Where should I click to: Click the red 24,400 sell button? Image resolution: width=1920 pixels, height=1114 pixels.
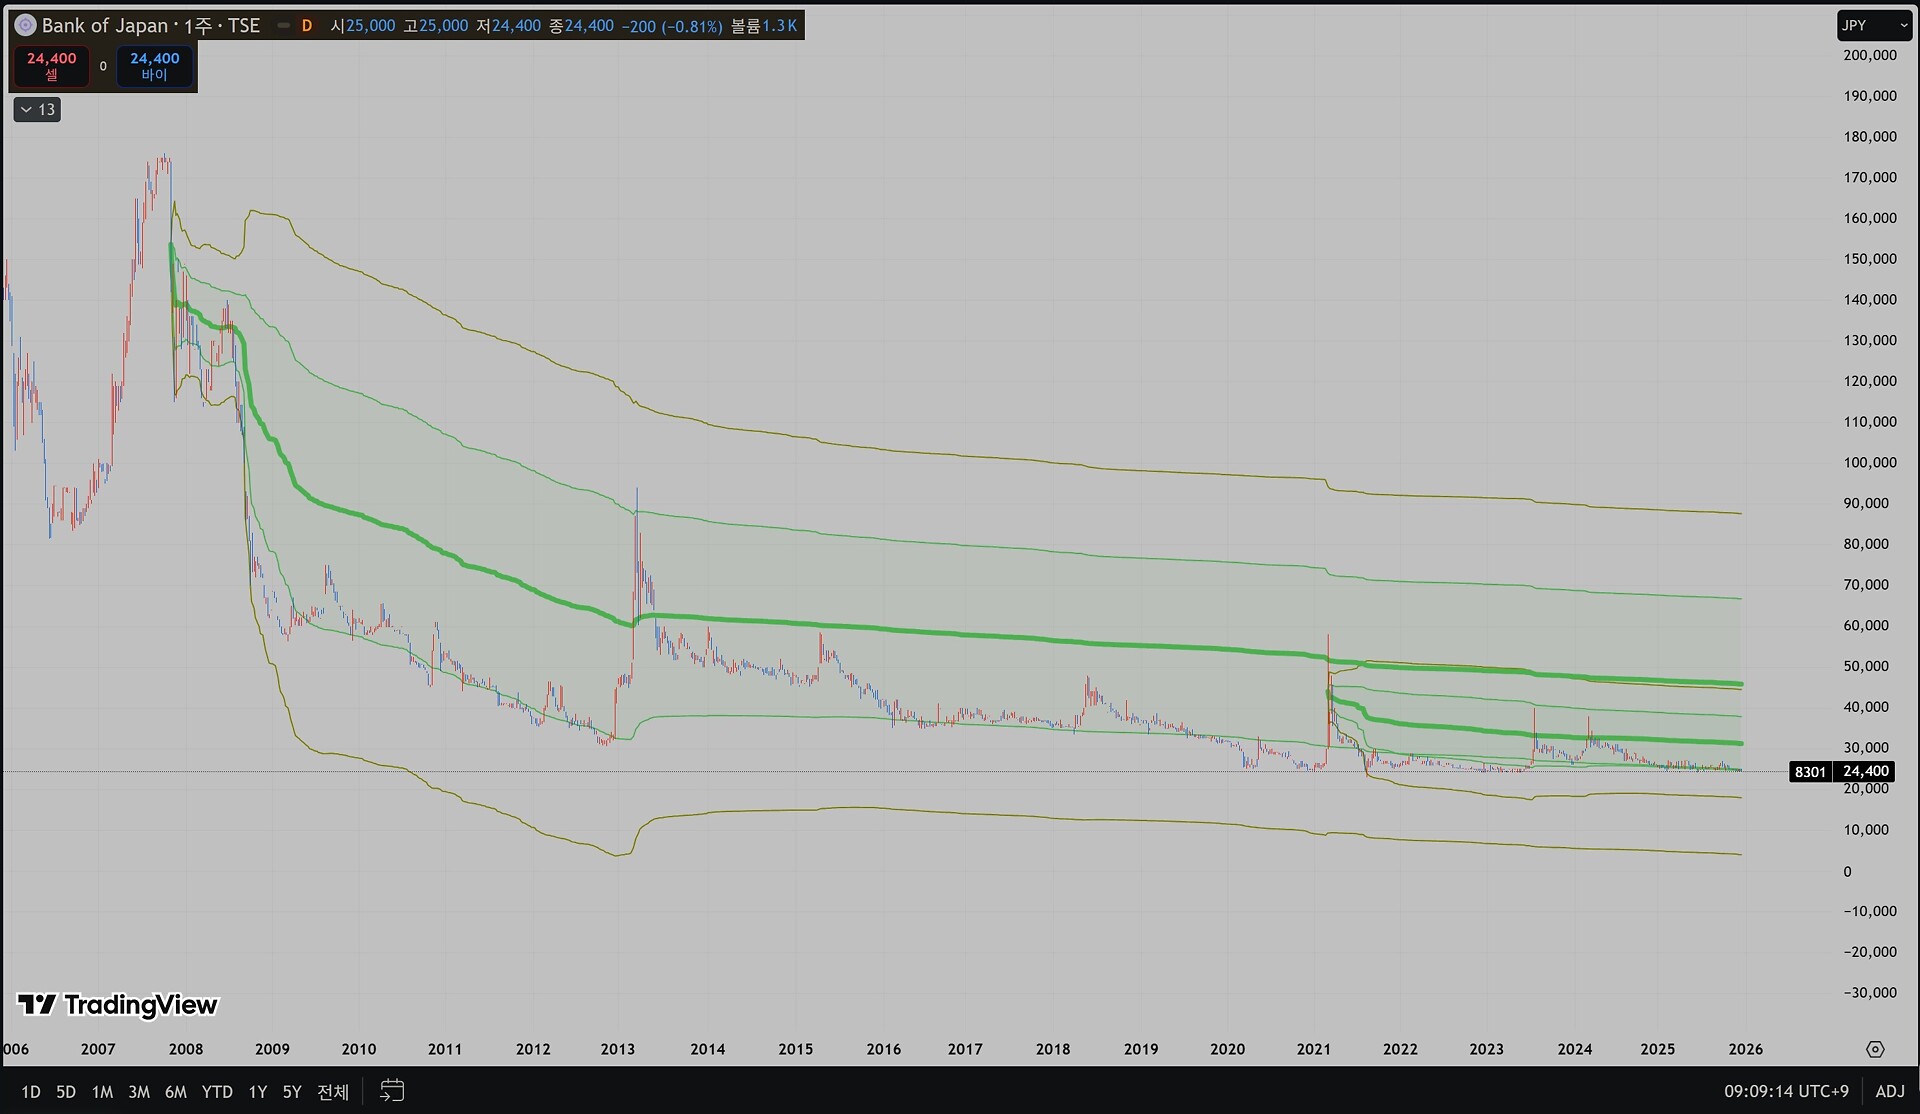pyautogui.click(x=51, y=66)
